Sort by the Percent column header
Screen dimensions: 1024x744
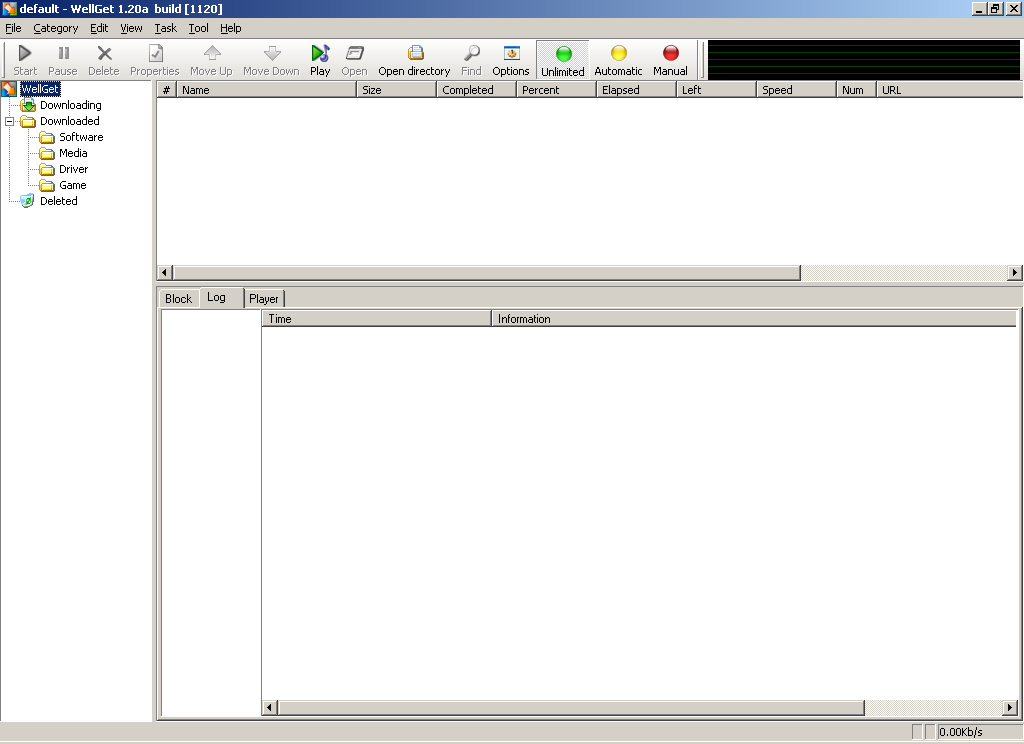(x=556, y=90)
